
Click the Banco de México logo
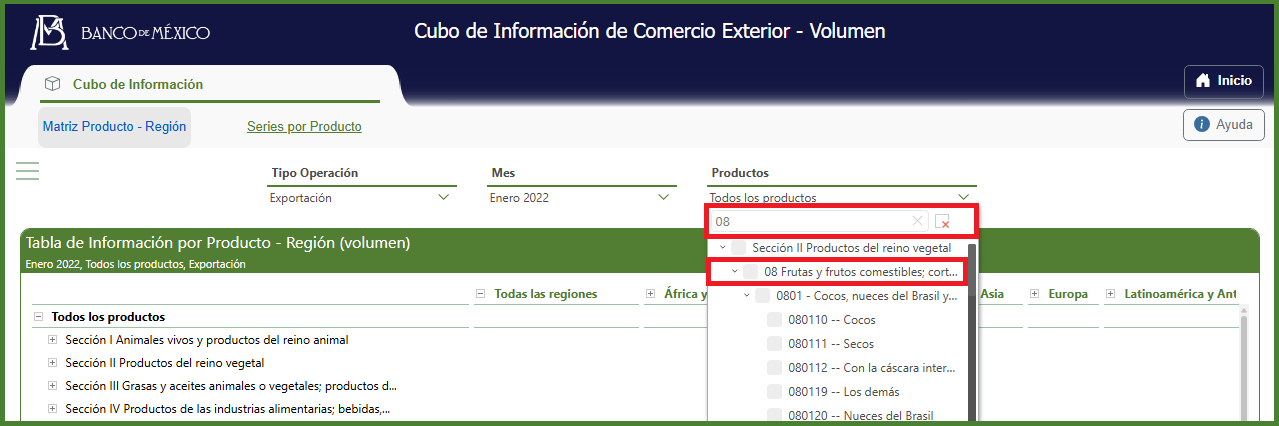(x=119, y=33)
